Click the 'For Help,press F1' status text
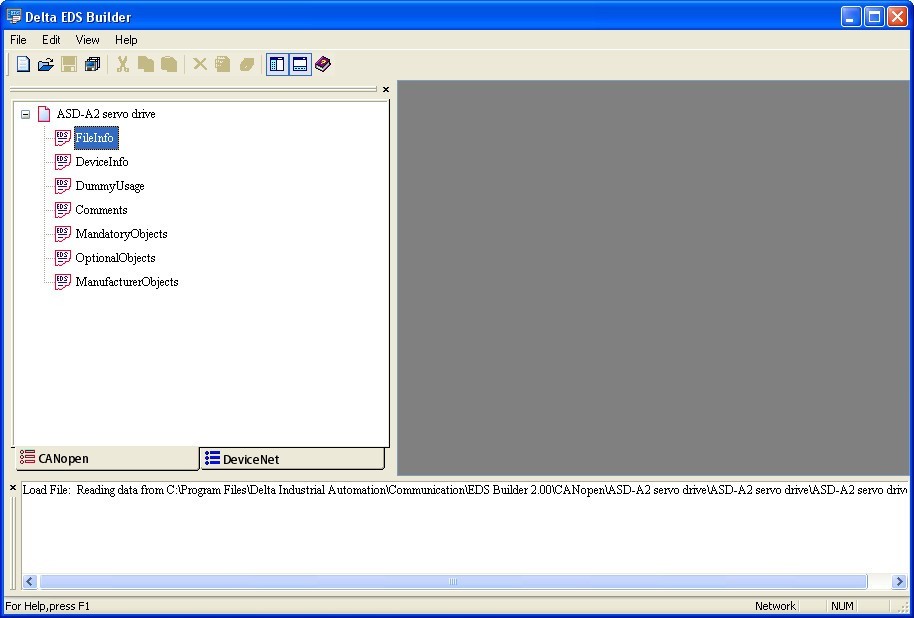 (x=48, y=606)
